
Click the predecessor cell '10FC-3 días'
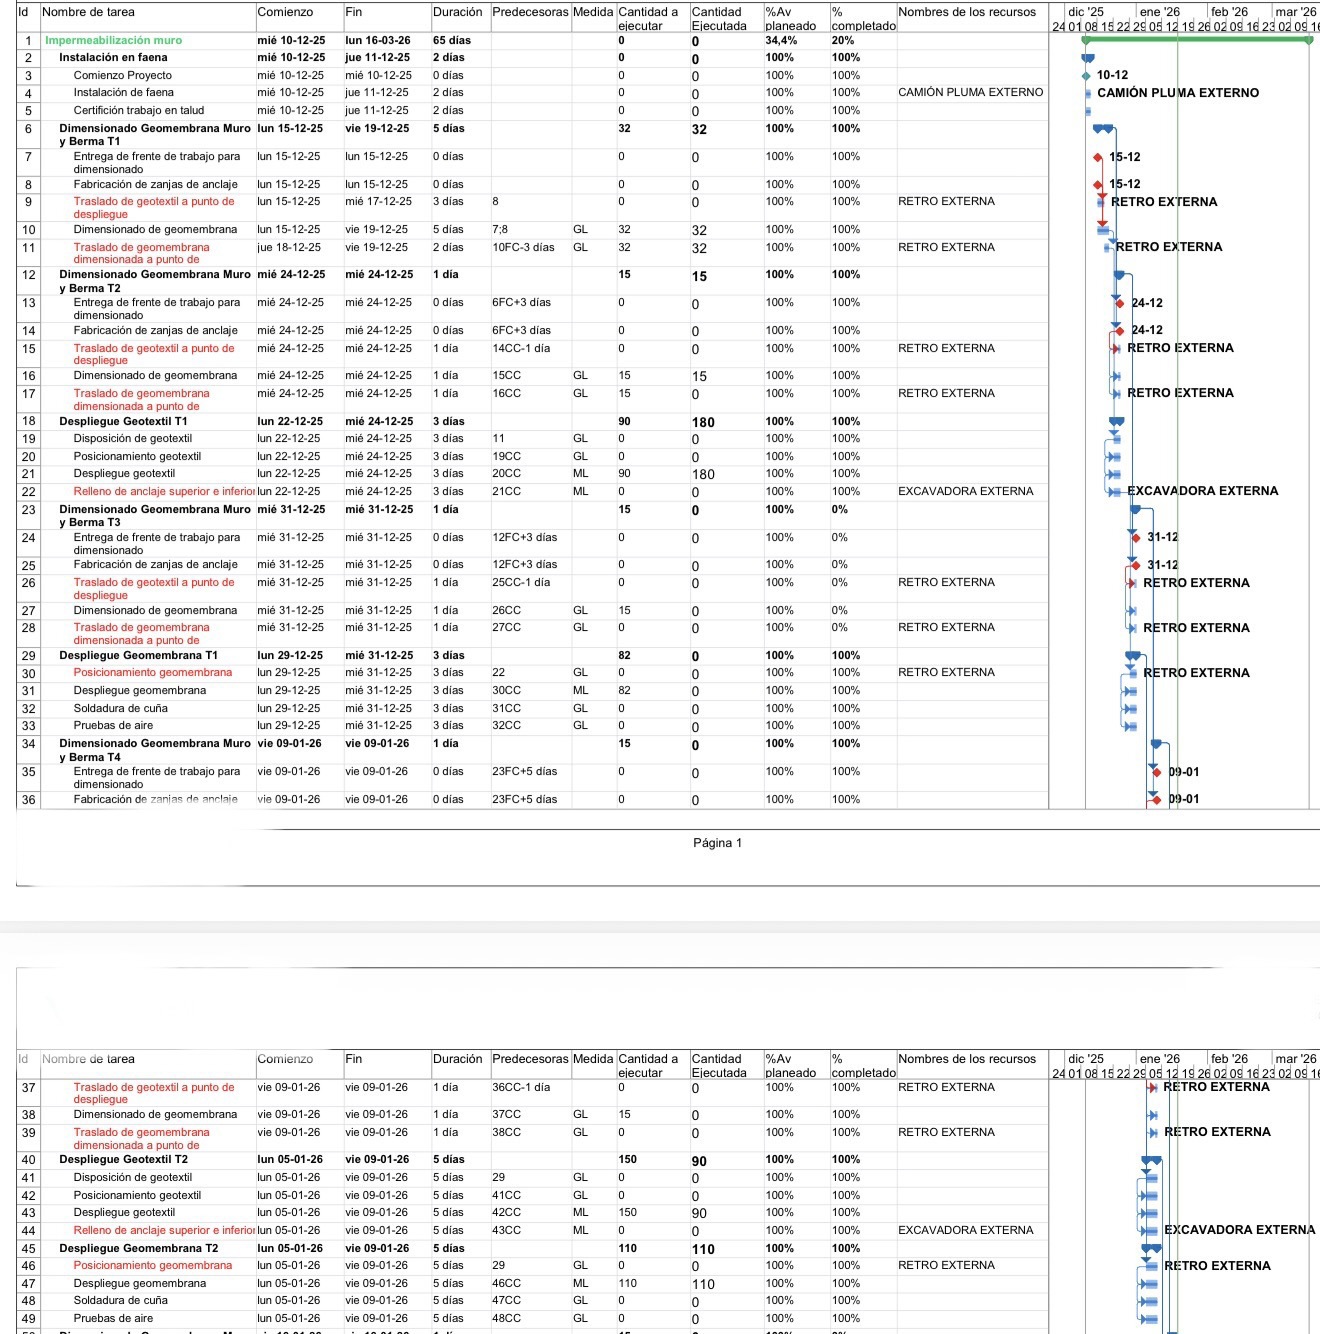point(523,248)
